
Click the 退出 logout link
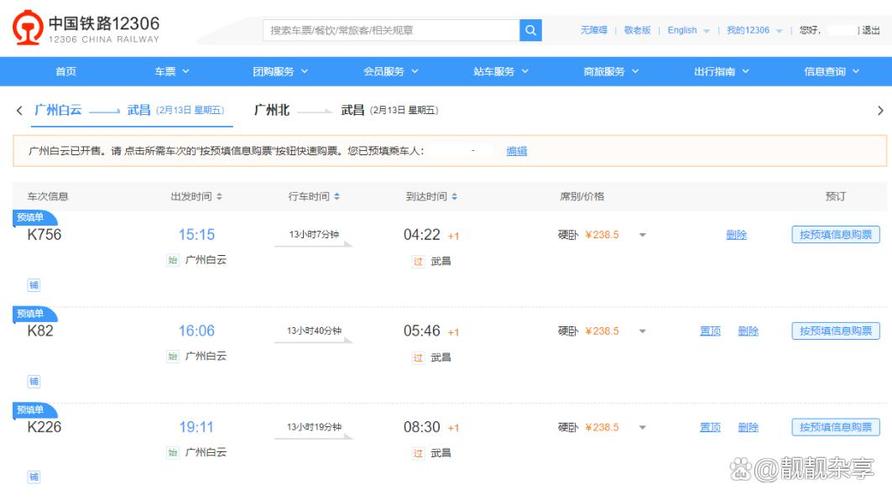pyautogui.click(x=871, y=30)
